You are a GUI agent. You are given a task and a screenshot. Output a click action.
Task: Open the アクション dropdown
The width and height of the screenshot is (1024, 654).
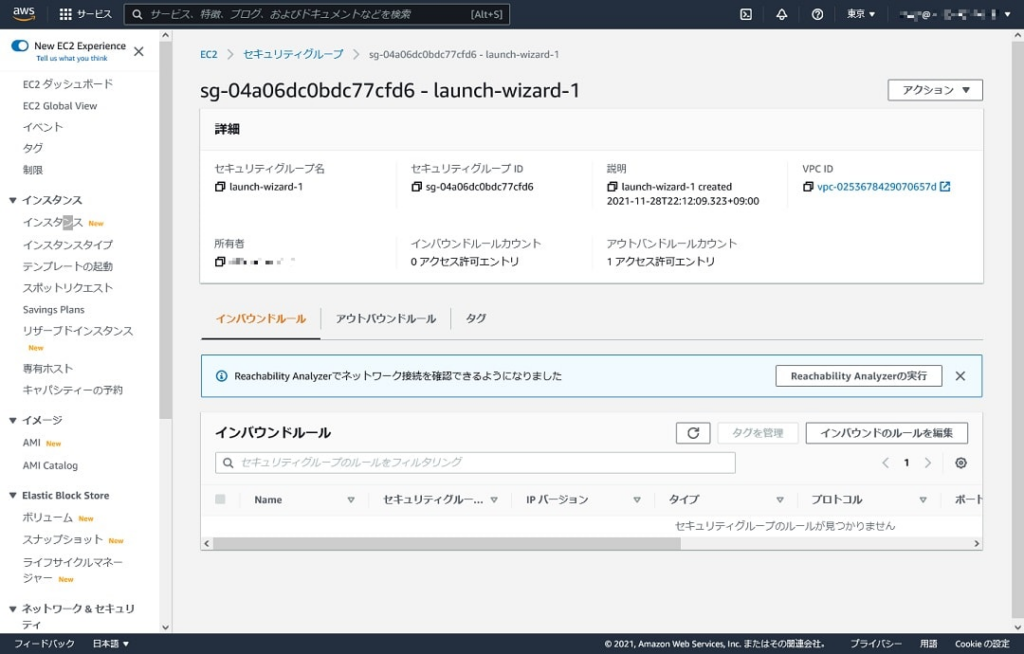pyautogui.click(x=935, y=90)
